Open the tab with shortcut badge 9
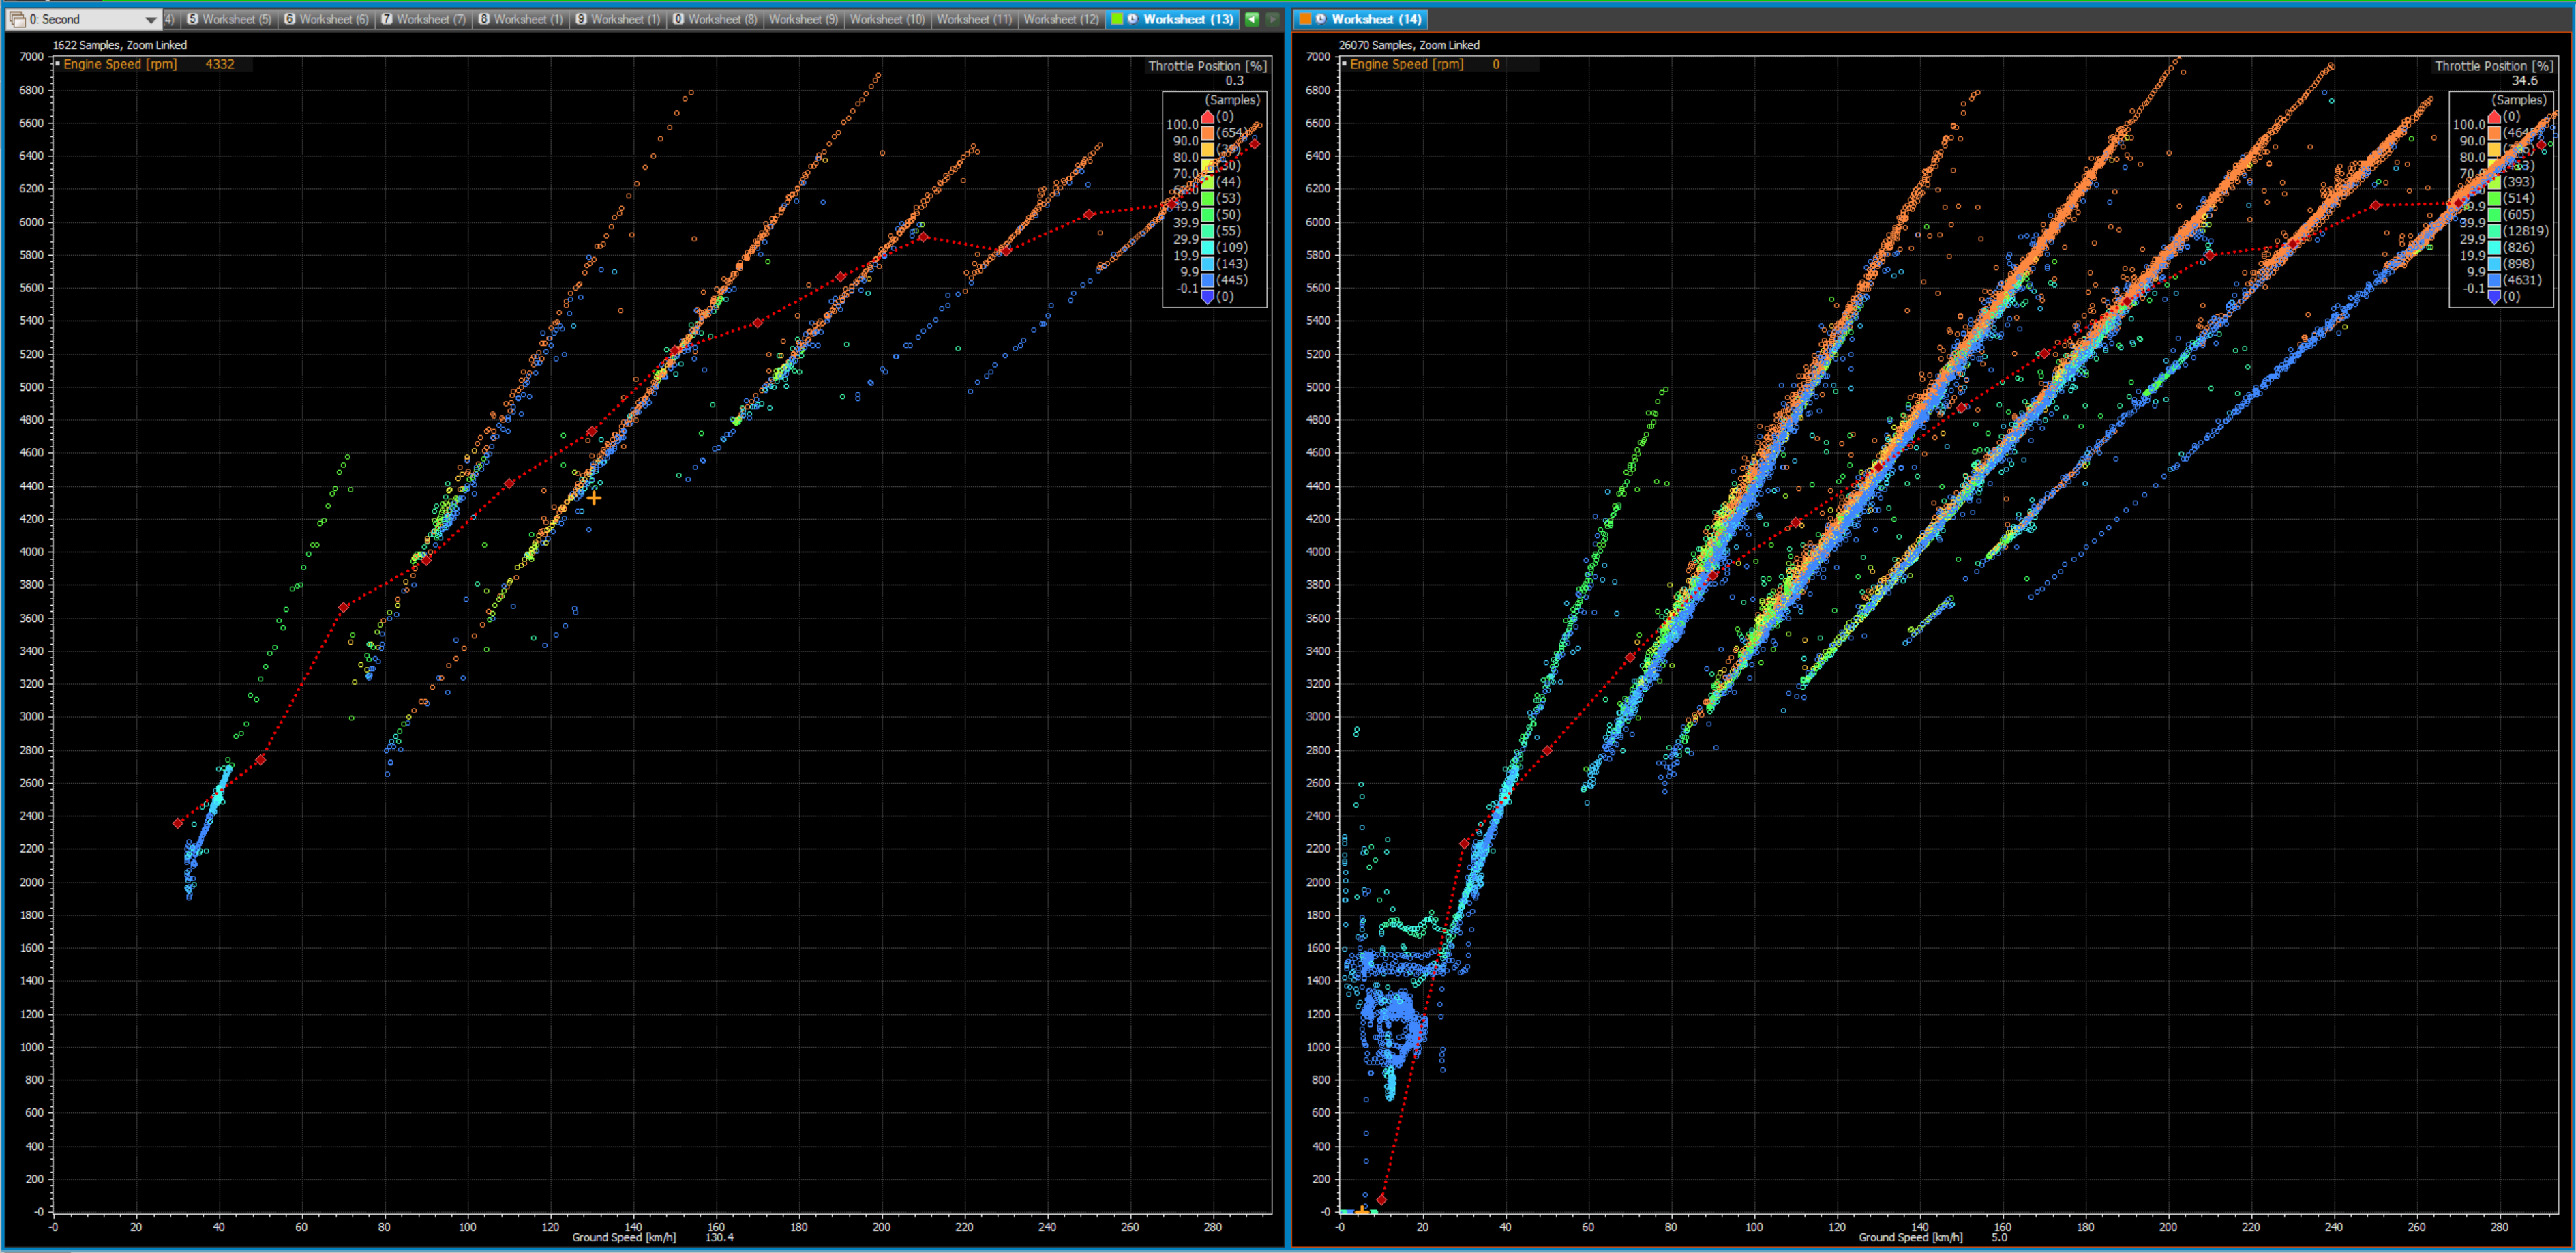Viewport: 2576px width, 1253px height. coord(617,19)
